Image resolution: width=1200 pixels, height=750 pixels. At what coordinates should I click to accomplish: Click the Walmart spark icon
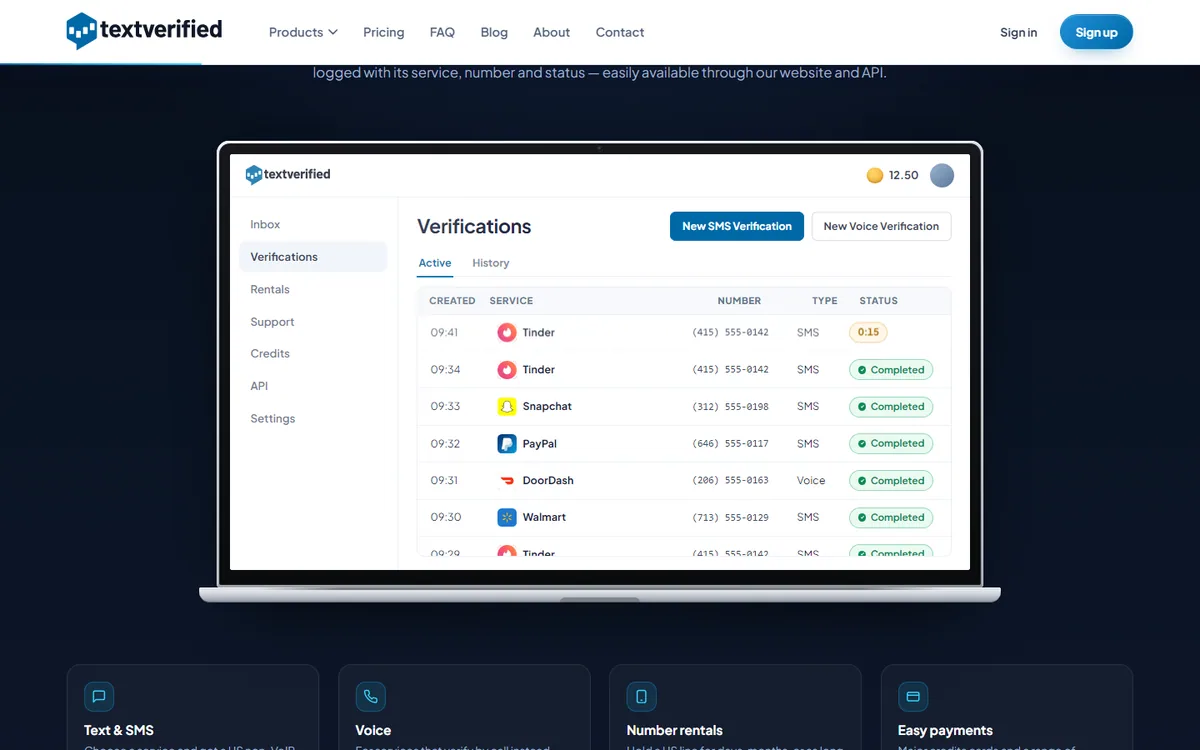pos(507,517)
